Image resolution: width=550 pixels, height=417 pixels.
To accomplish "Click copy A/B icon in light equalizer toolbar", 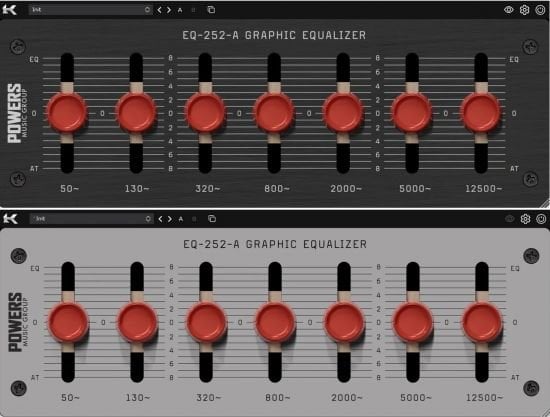I will pos(212,218).
